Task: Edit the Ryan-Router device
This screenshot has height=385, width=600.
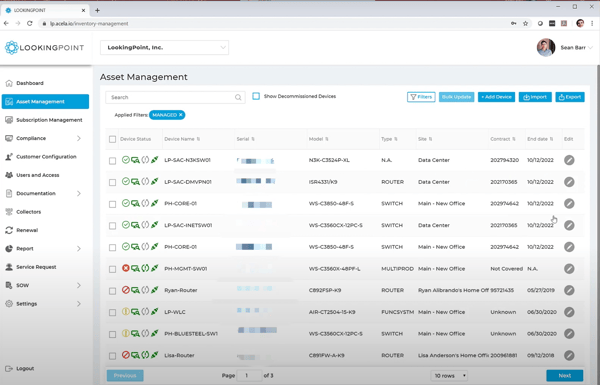Action: (x=569, y=290)
